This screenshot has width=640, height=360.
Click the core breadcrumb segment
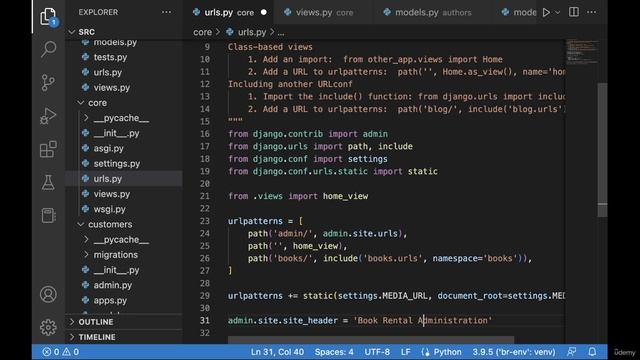pos(202,32)
